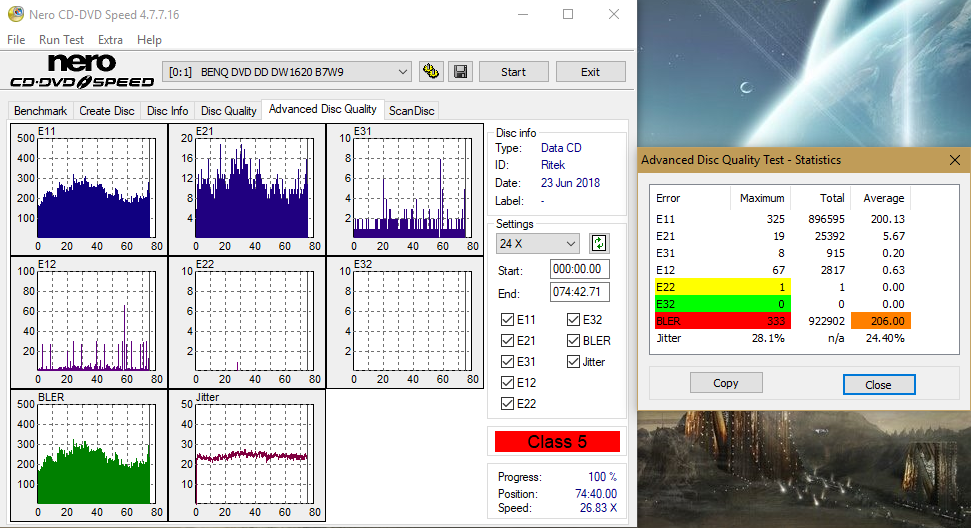Open the Extra menu
971x528 pixels.
(x=110, y=40)
